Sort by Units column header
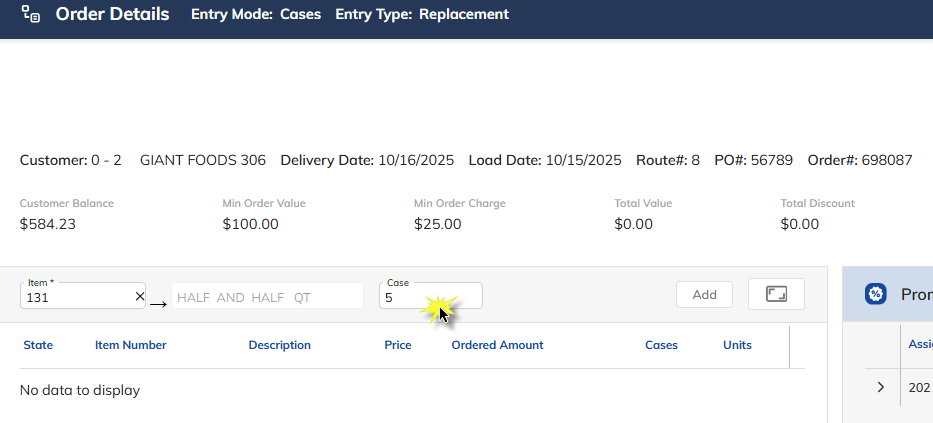This screenshot has height=423, width=933. [737, 345]
